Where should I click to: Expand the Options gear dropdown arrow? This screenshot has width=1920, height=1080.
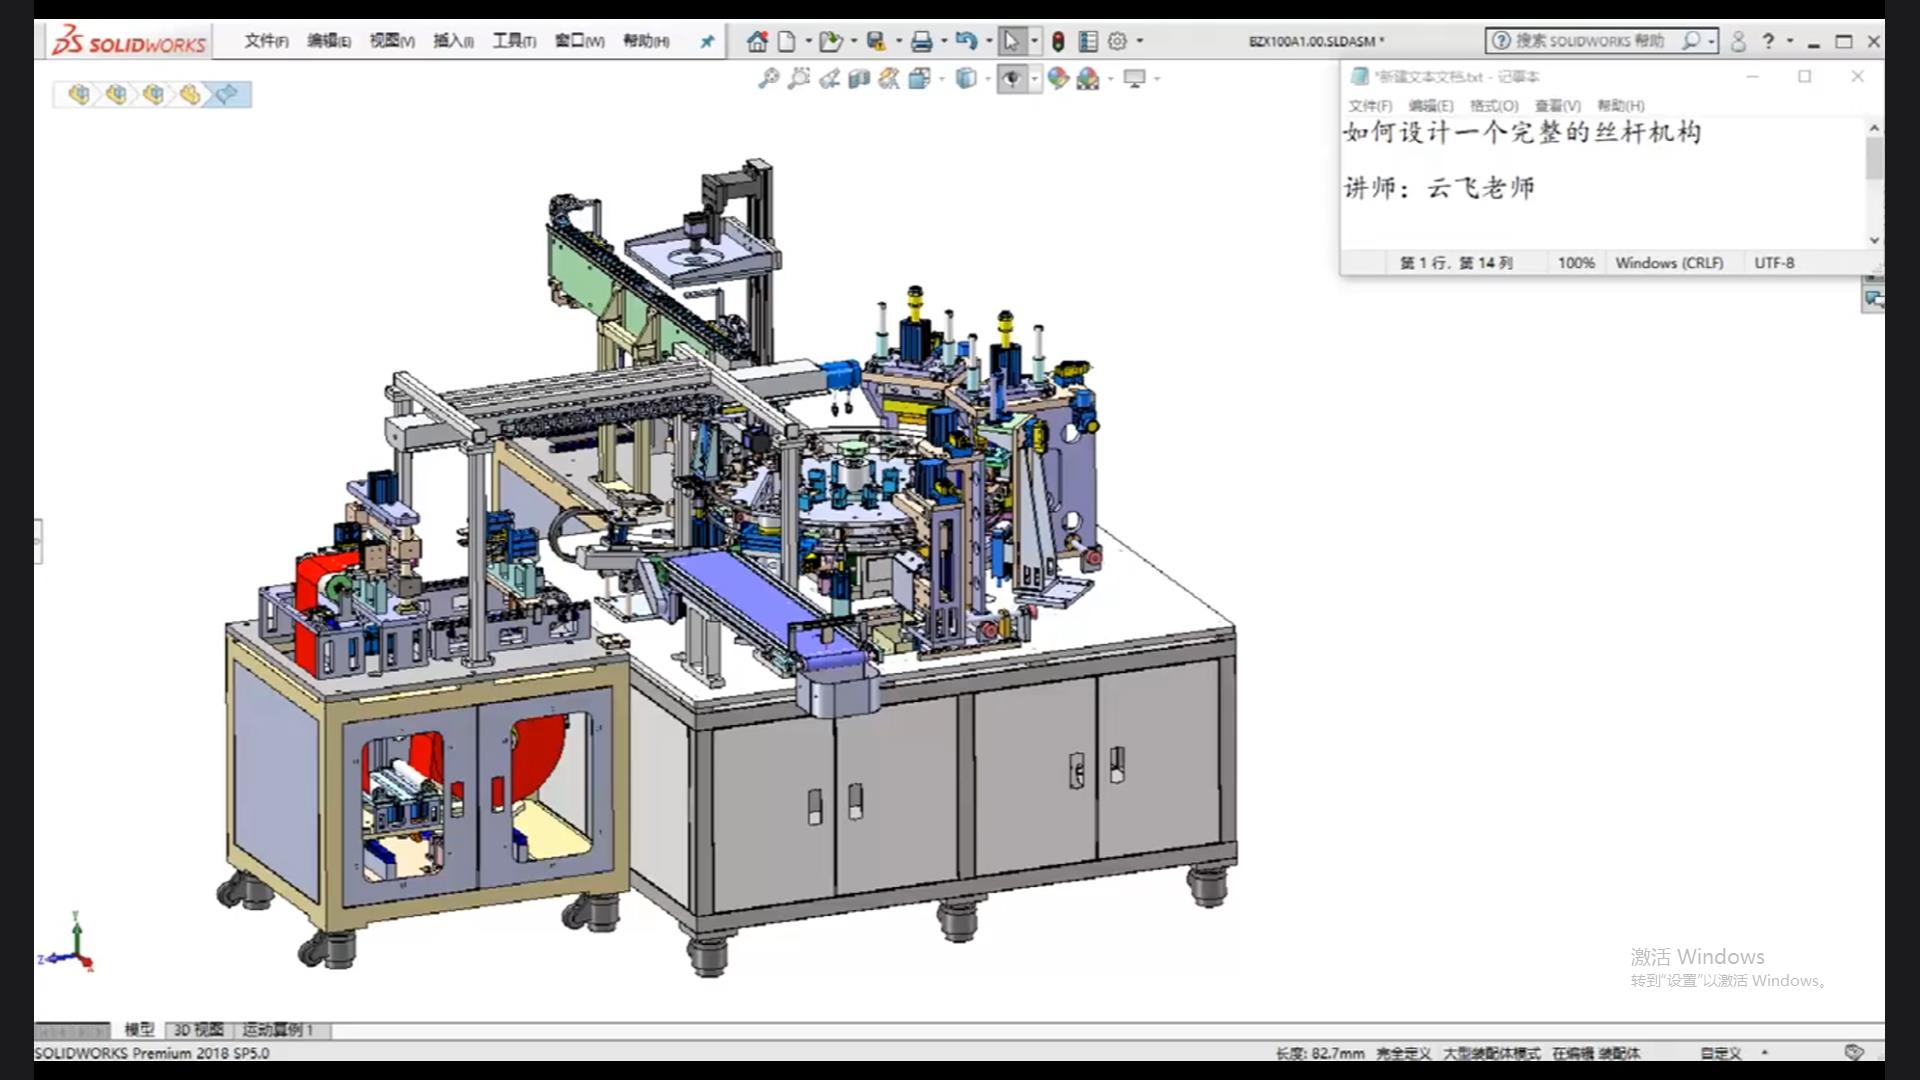pyautogui.click(x=1140, y=41)
